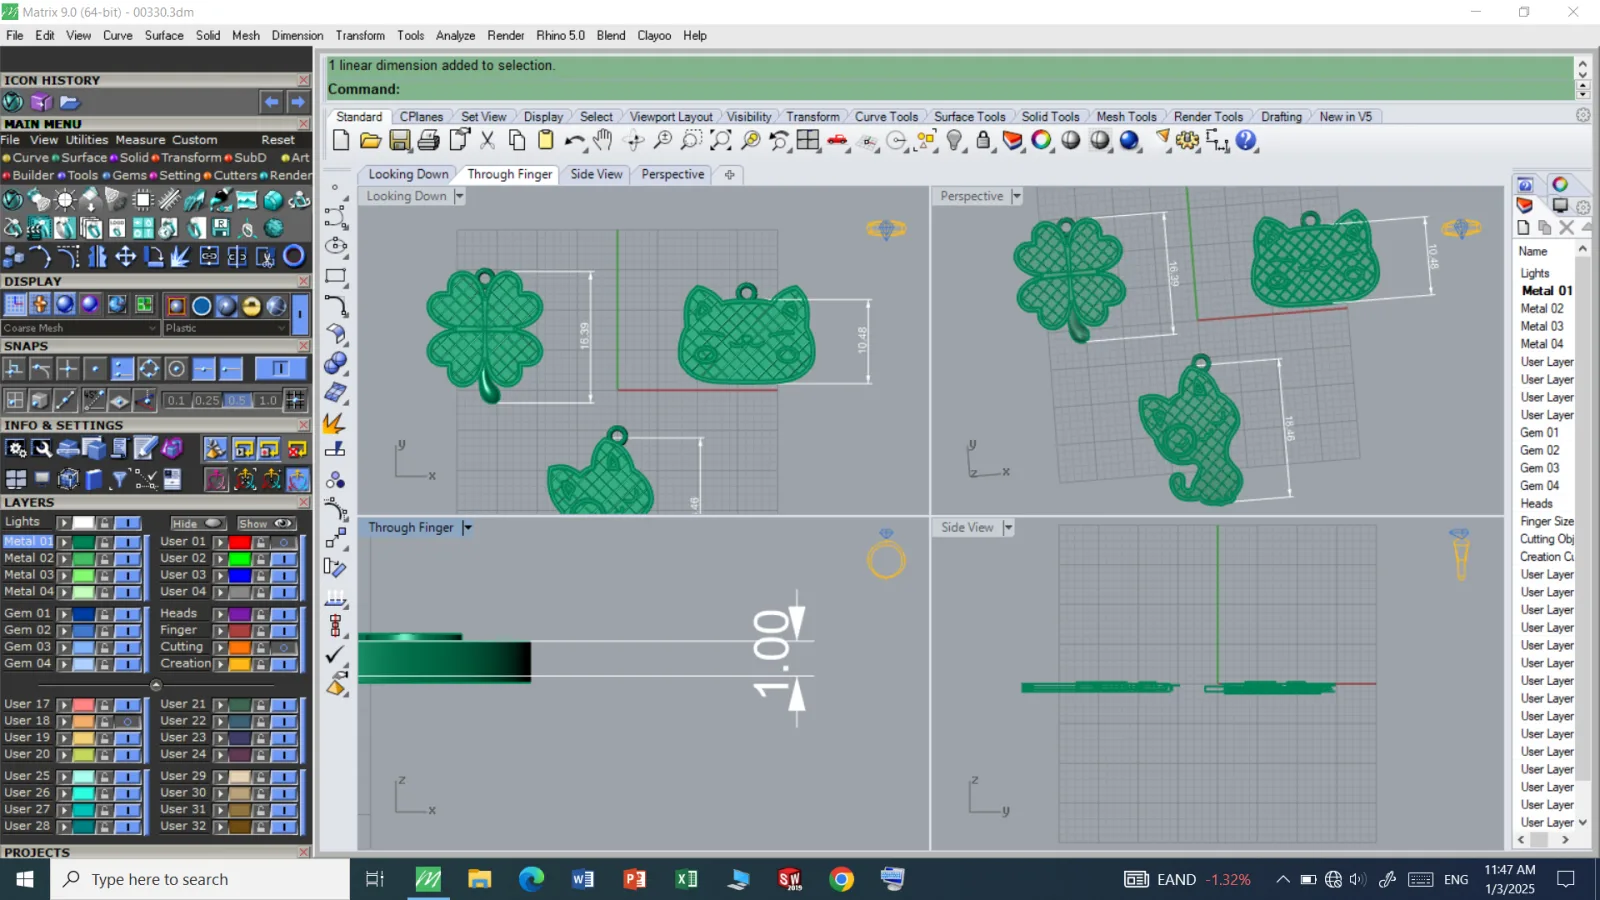Viewport: 1600px width, 900px height.
Task: Click the light bulb icon in toolbar
Action: pyautogui.click(x=955, y=141)
